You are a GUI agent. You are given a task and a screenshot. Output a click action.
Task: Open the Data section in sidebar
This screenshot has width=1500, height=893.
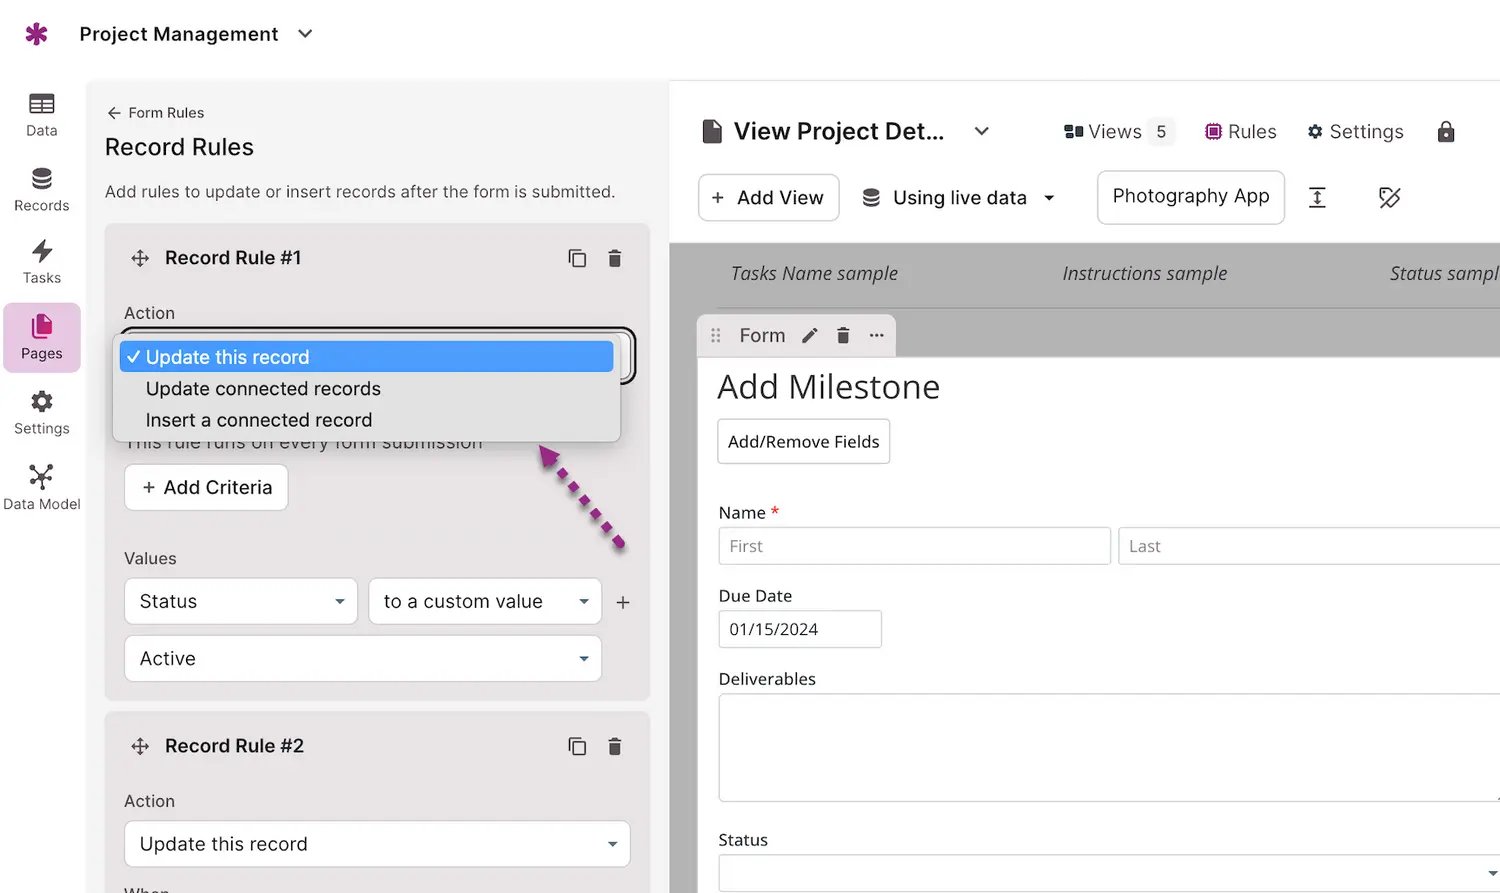[41, 114]
